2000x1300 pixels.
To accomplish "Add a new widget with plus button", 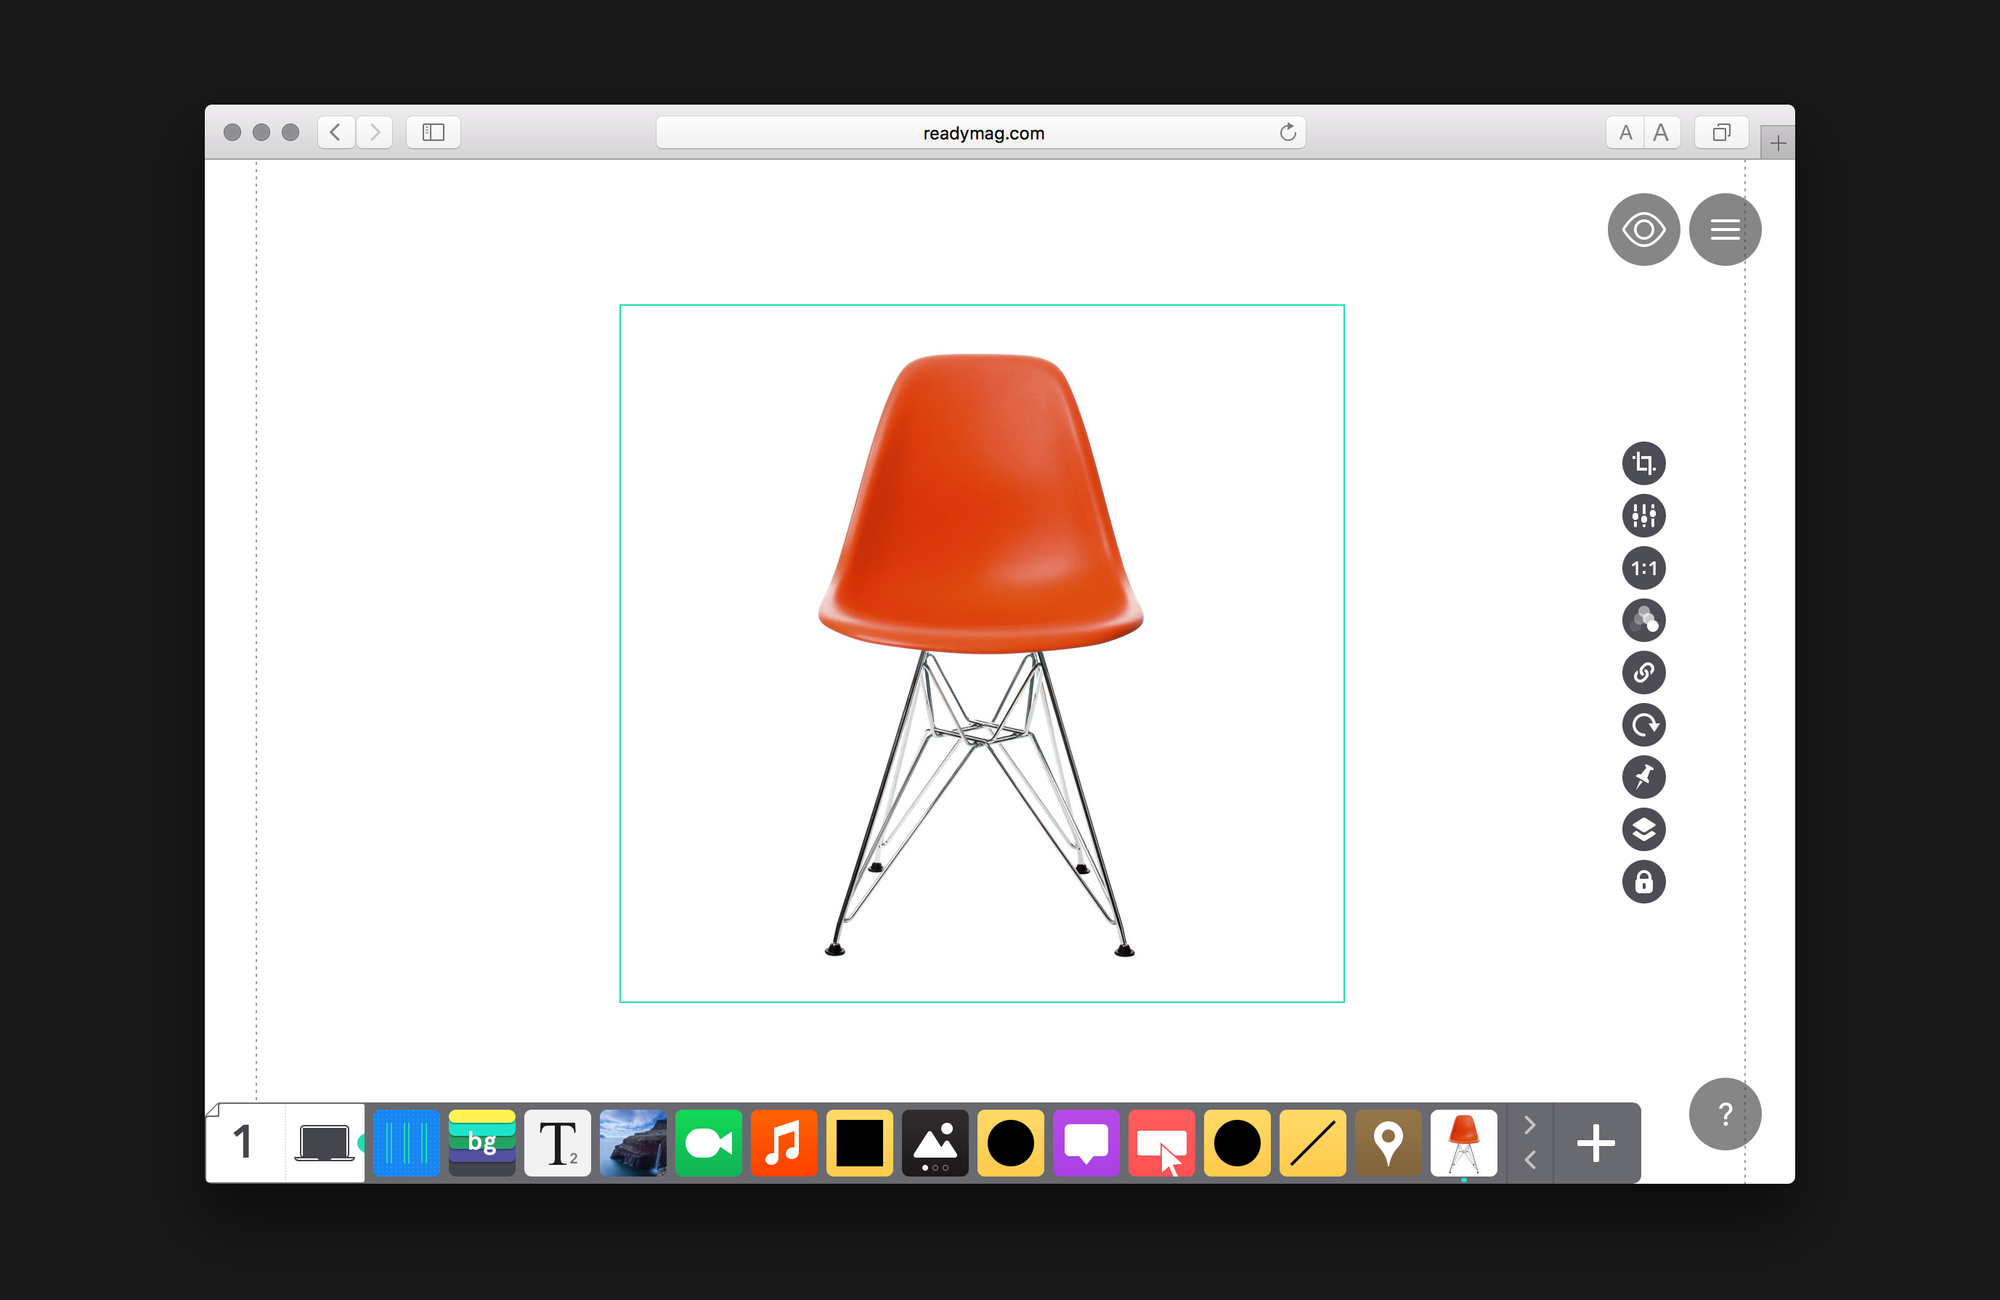I will (1596, 1143).
